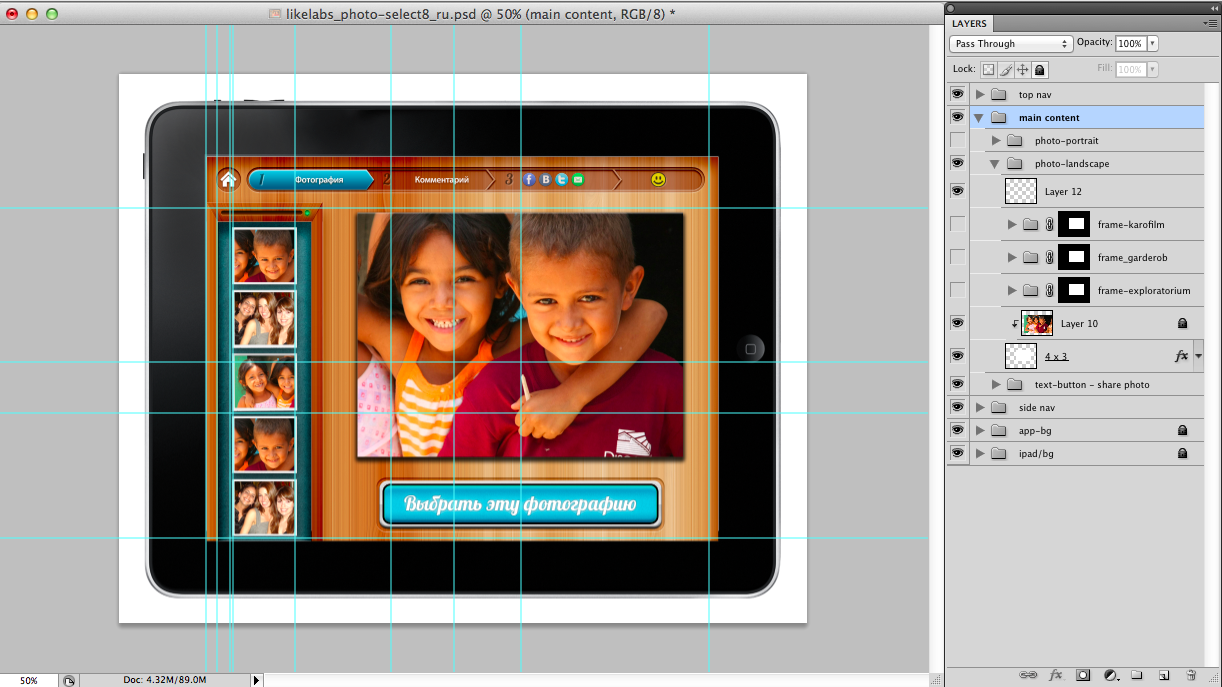Create a new layer with the page icon
1222x687 pixels.
[x=1164, y=675]
